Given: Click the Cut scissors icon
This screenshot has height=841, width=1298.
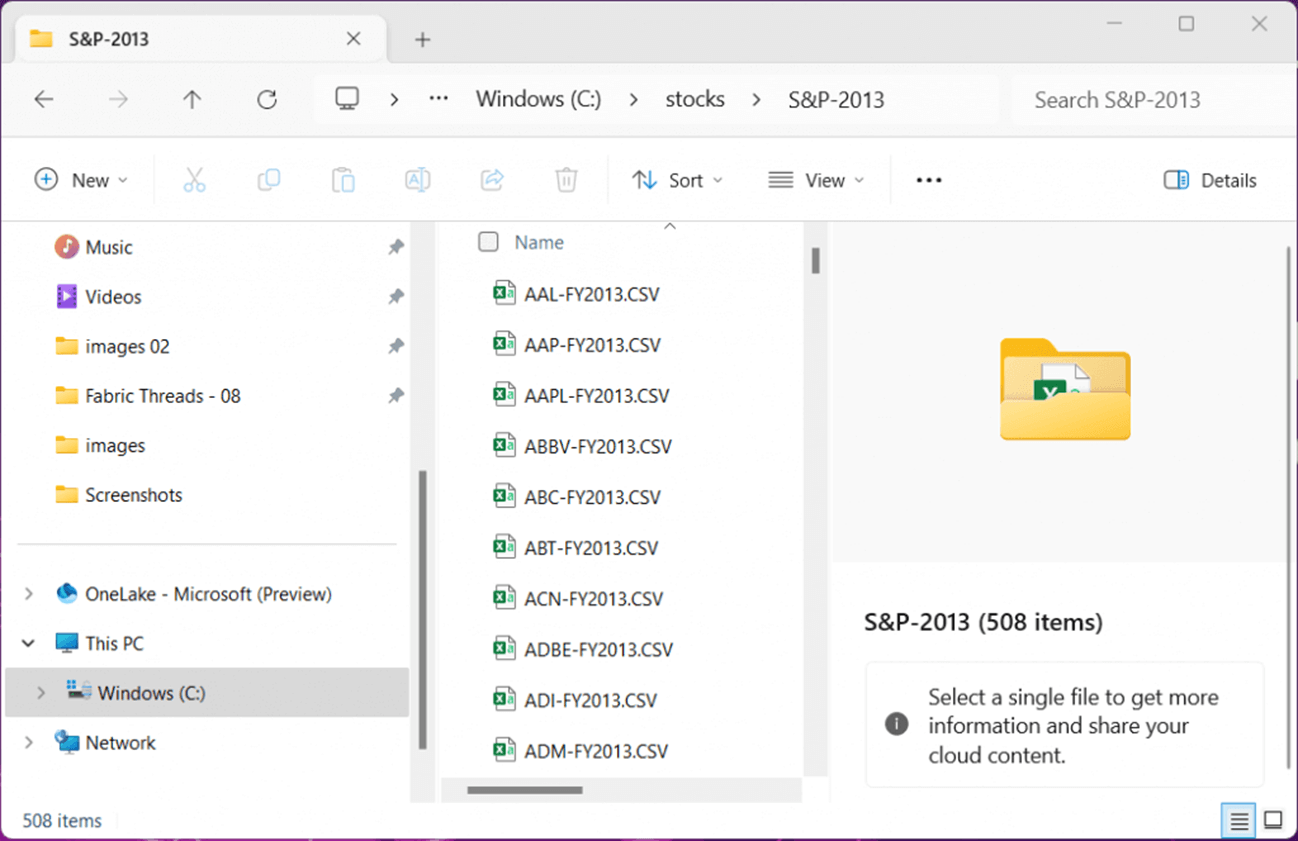Looking at the screenshot, I should [x=194, y=180].
